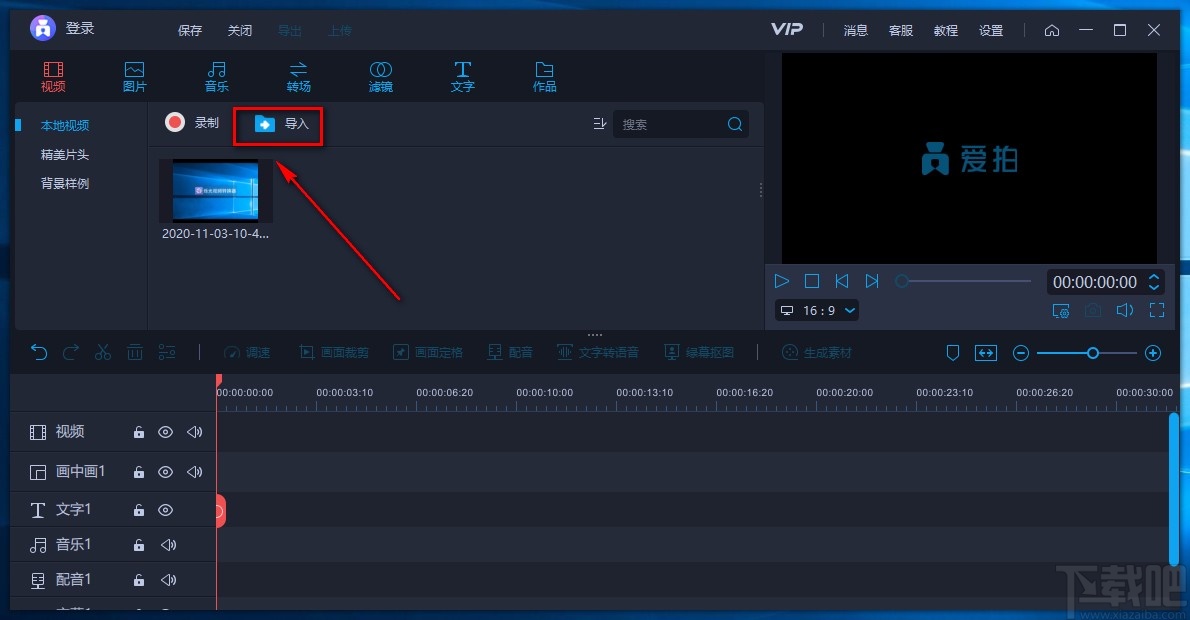Viewport: 1190px width, 620px height.
Task: Jump to the next frame
Action: pos(872,281)
